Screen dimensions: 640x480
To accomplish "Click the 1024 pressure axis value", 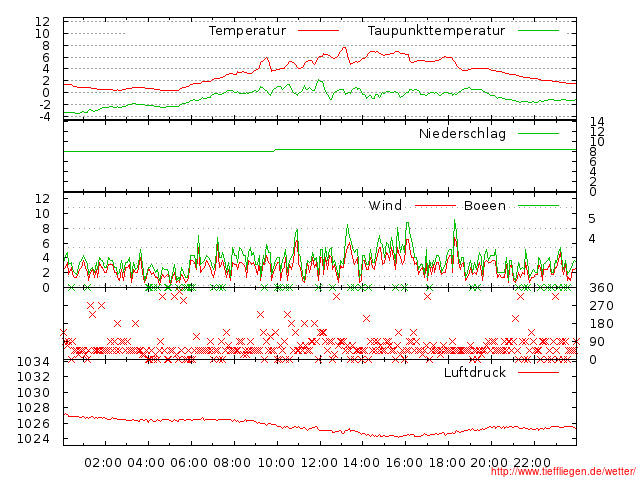I will pos(33,439).
